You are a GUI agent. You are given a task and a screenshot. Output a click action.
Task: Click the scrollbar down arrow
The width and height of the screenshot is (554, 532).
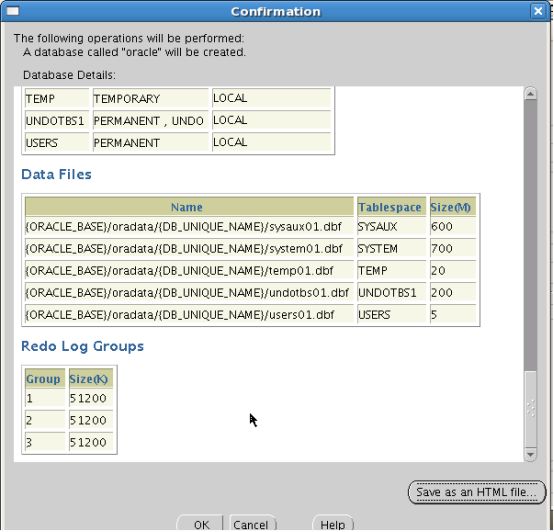coord(530,454)
